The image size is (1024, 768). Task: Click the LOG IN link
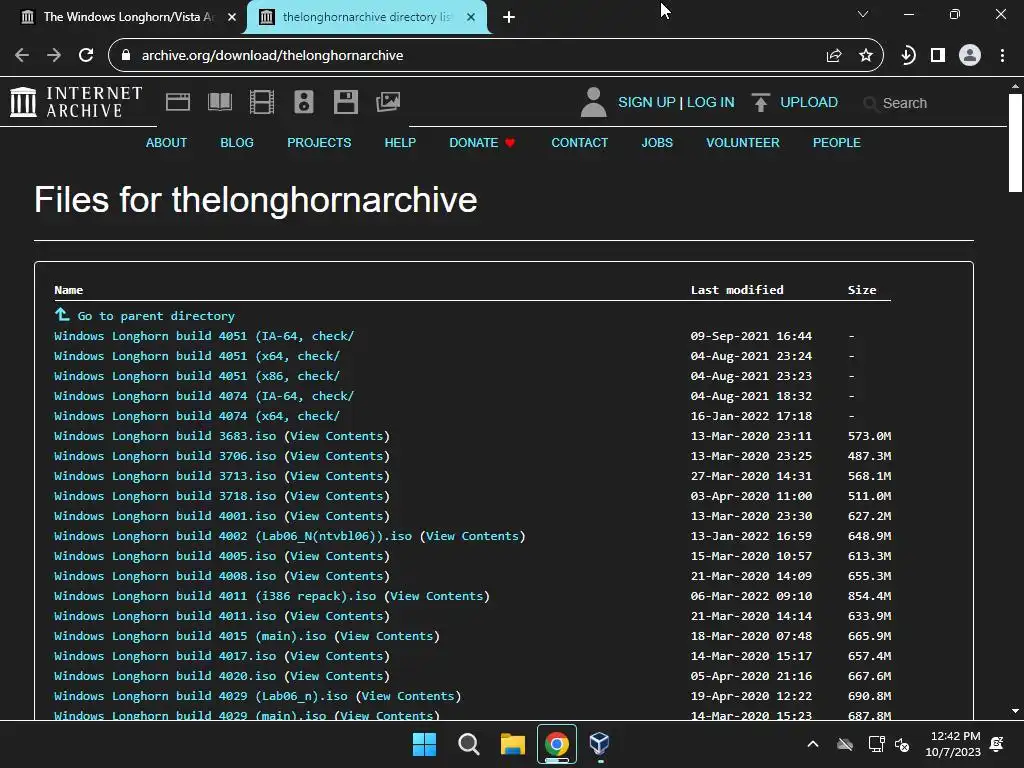tap(711, 103)
